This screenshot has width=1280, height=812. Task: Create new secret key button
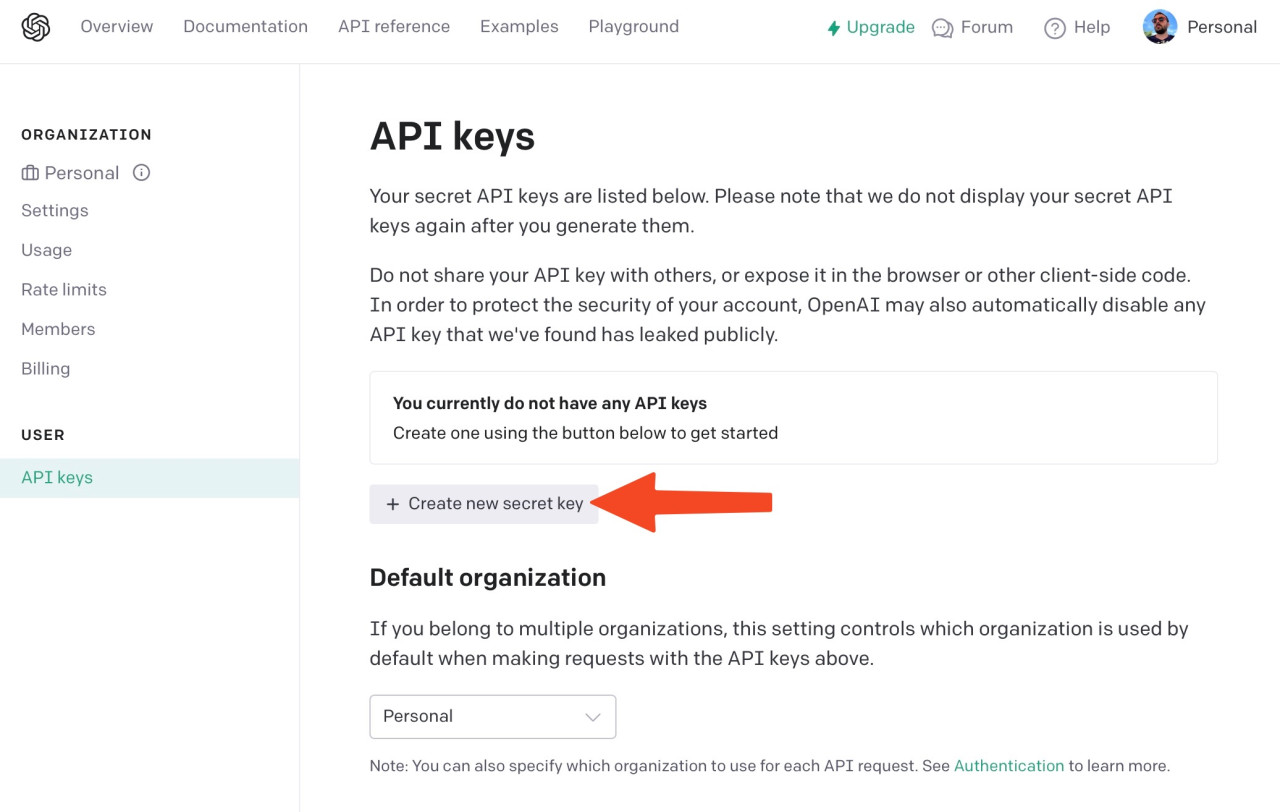click(484, 504)
